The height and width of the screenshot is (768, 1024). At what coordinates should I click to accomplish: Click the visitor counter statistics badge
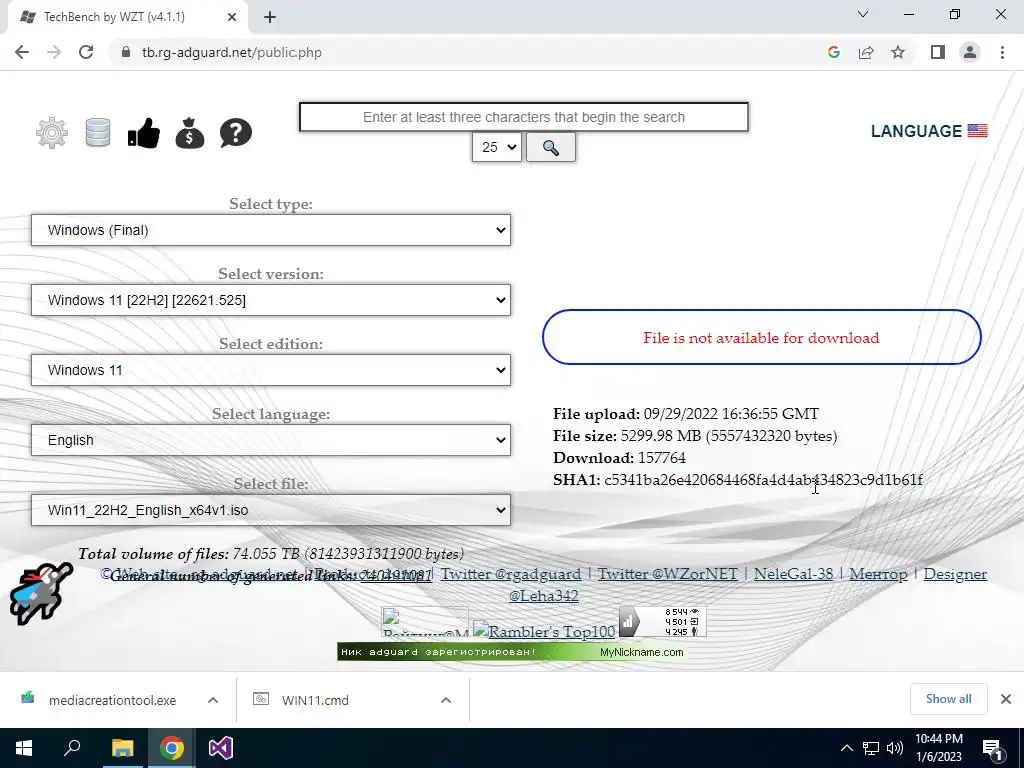click(662, 622)
